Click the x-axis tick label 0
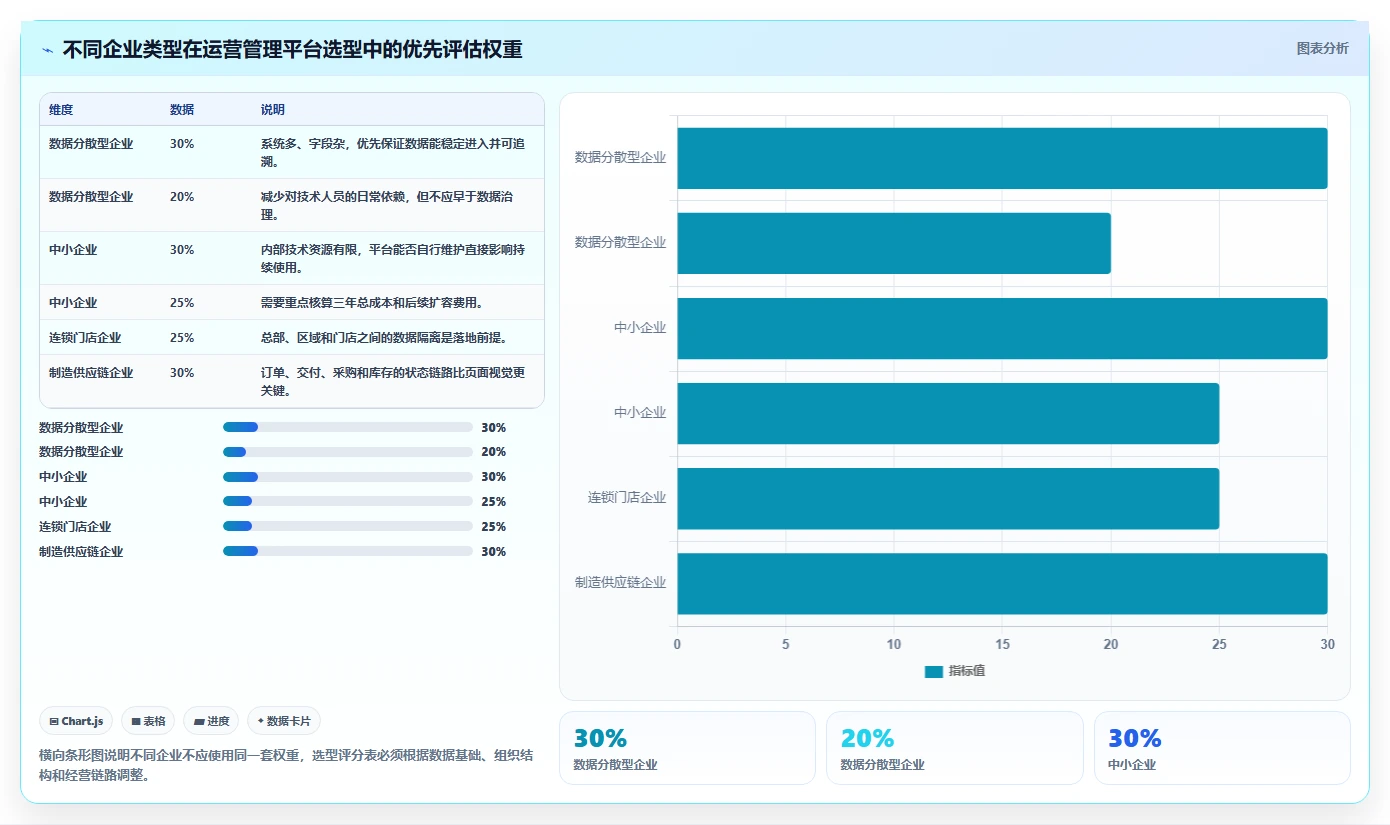Viewport: 1390px width, 825px height. [x=677, y=645]
